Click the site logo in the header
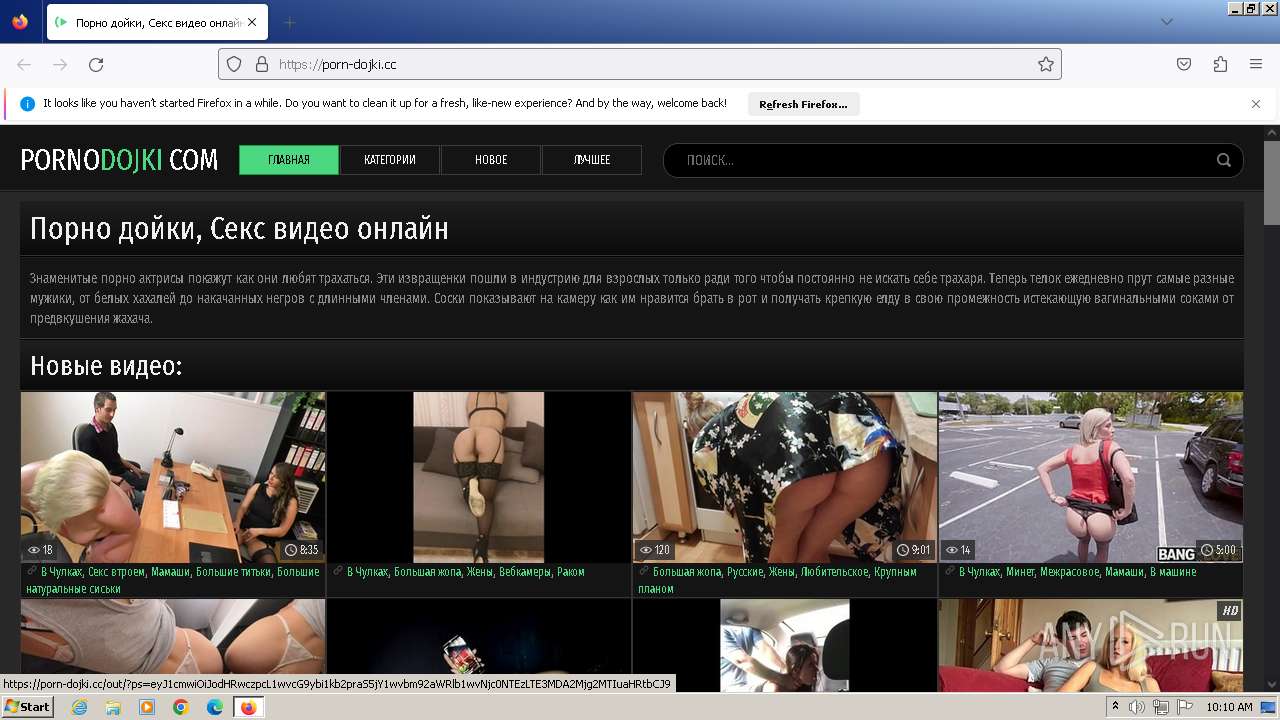Image resolution: width=1280 pixels, height=720 pixels. (x=119, y=160)
